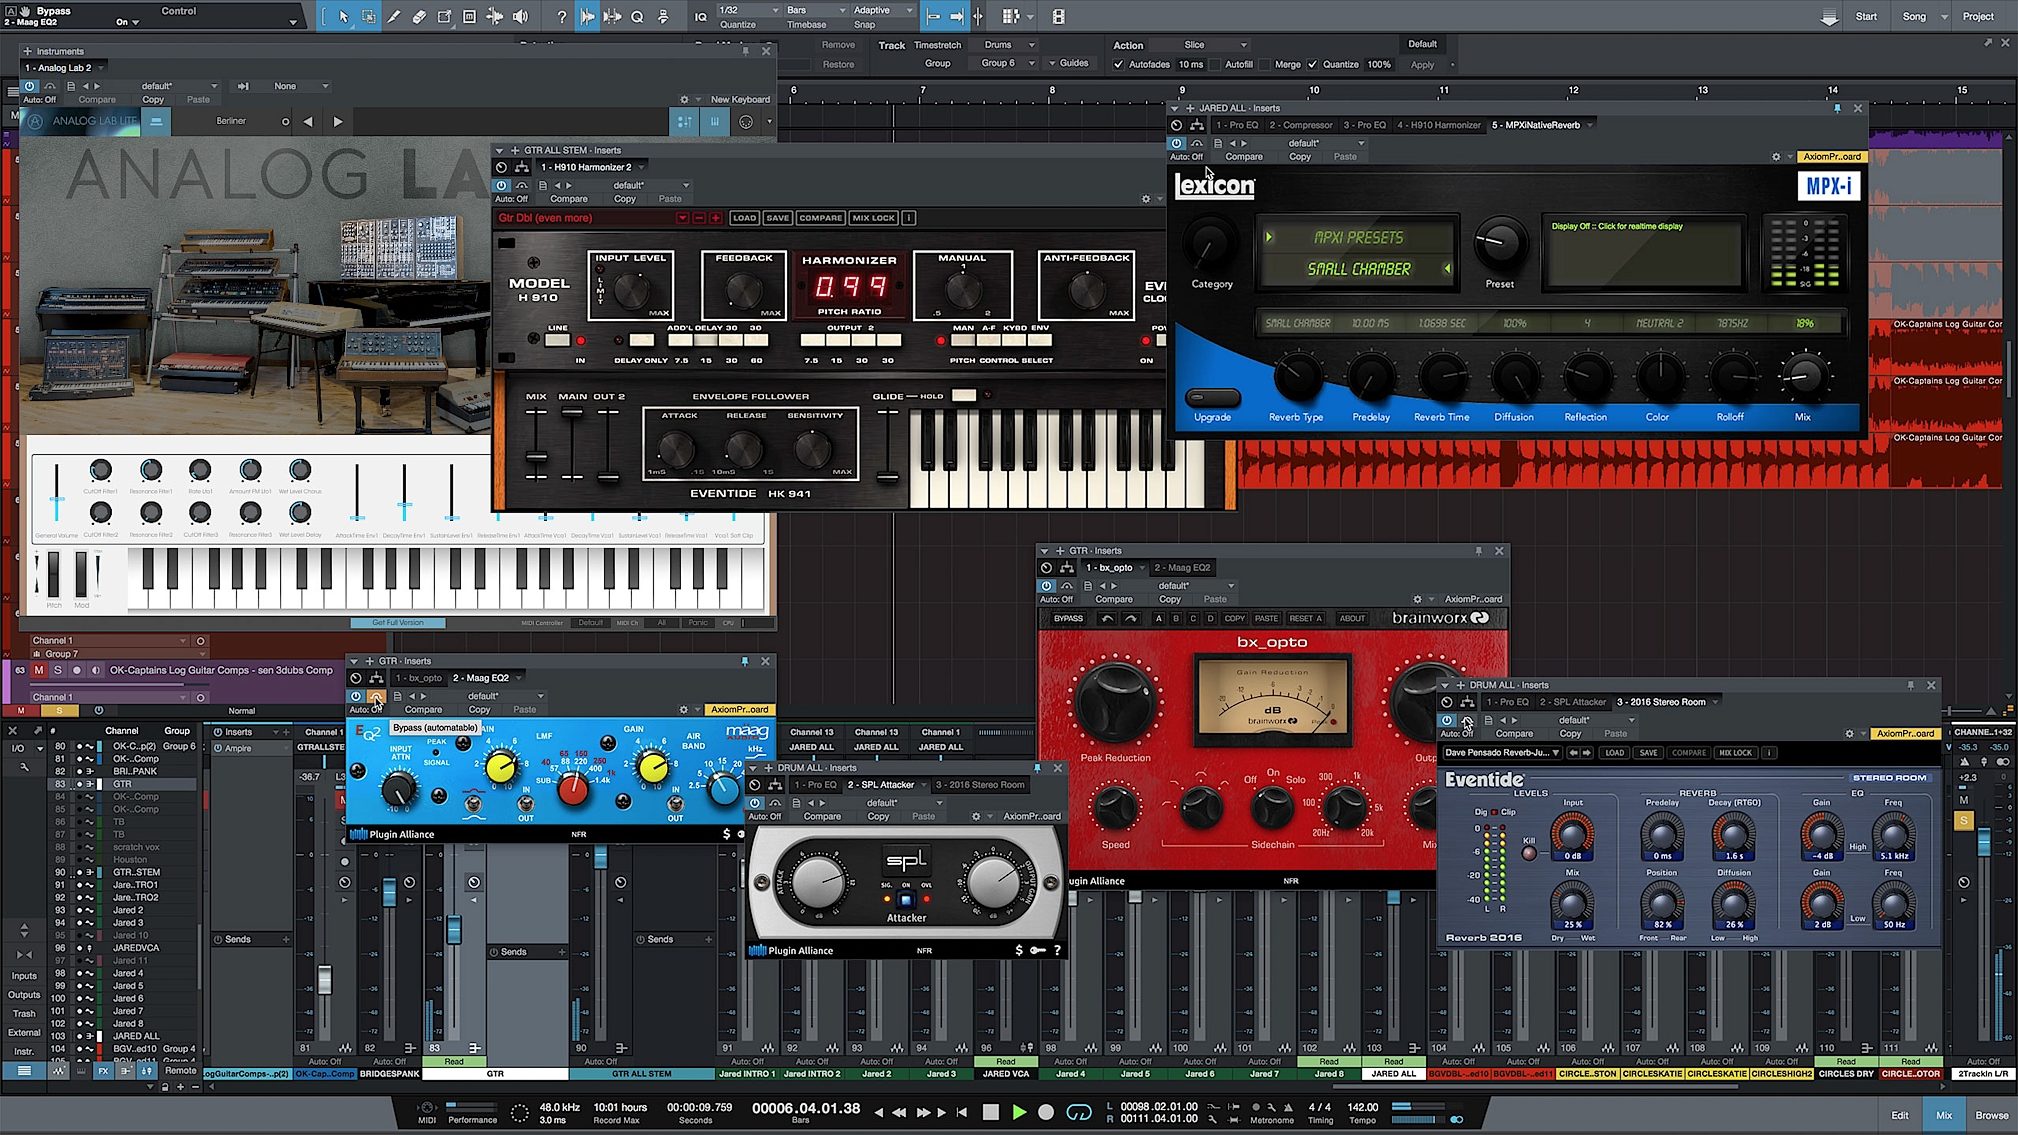This screenshot has width=2018, height=1135.
Task: Click Return to Zero transport icon
Action: (x=962, y=1112)
